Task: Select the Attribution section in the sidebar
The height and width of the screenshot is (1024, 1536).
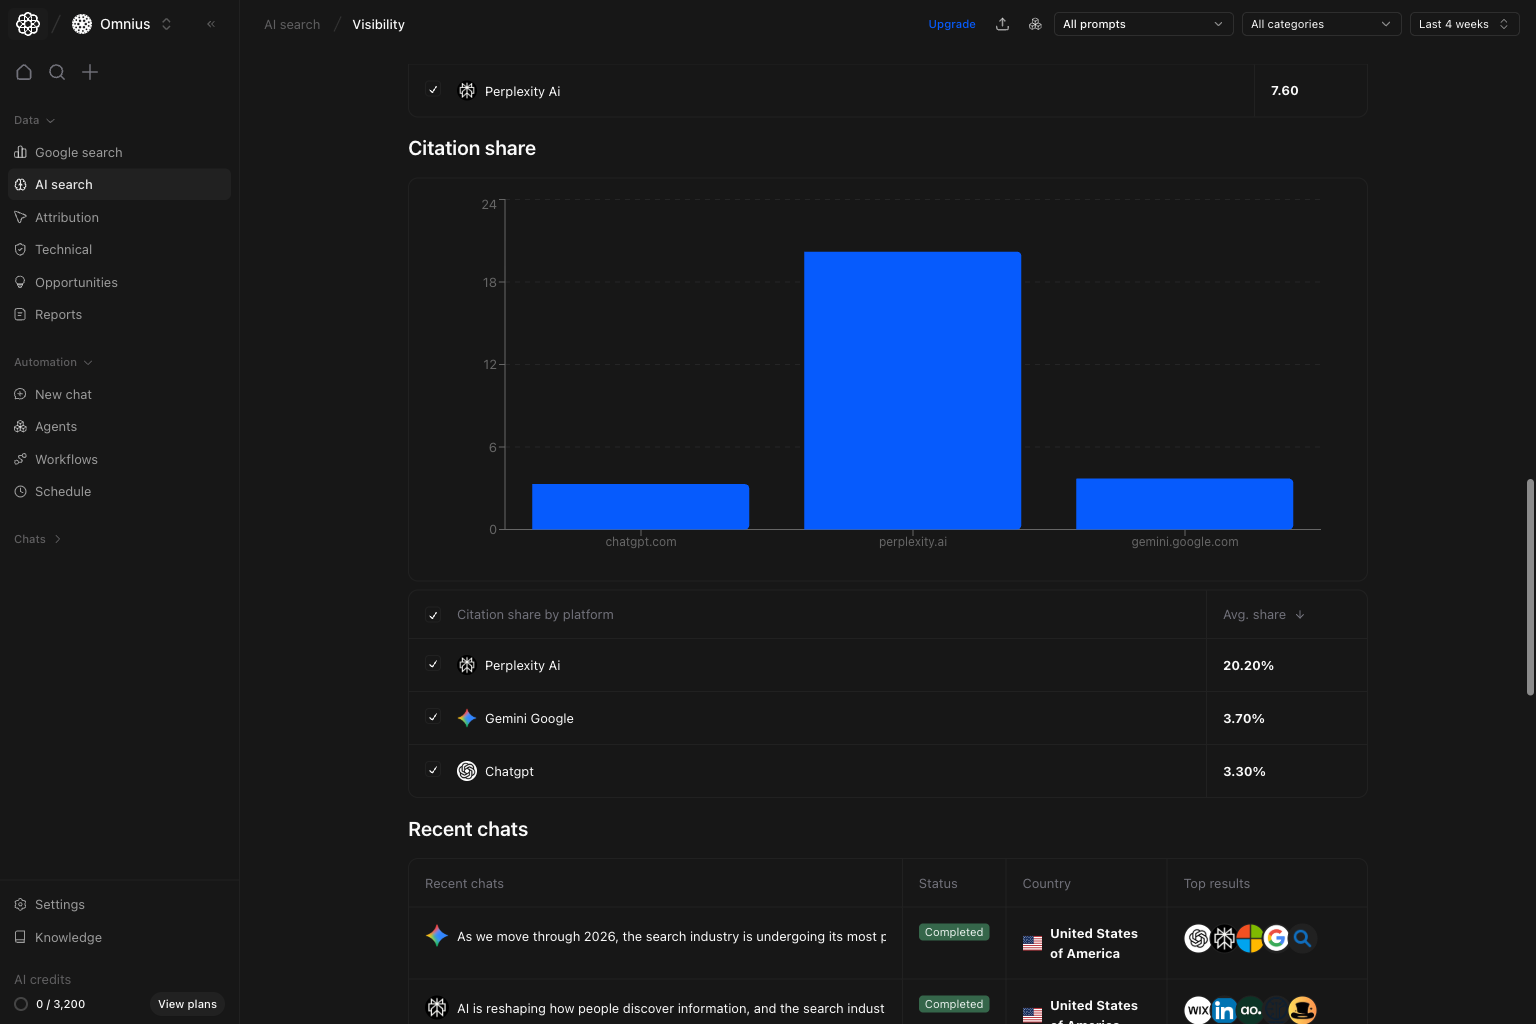Action: coord(67,217)
